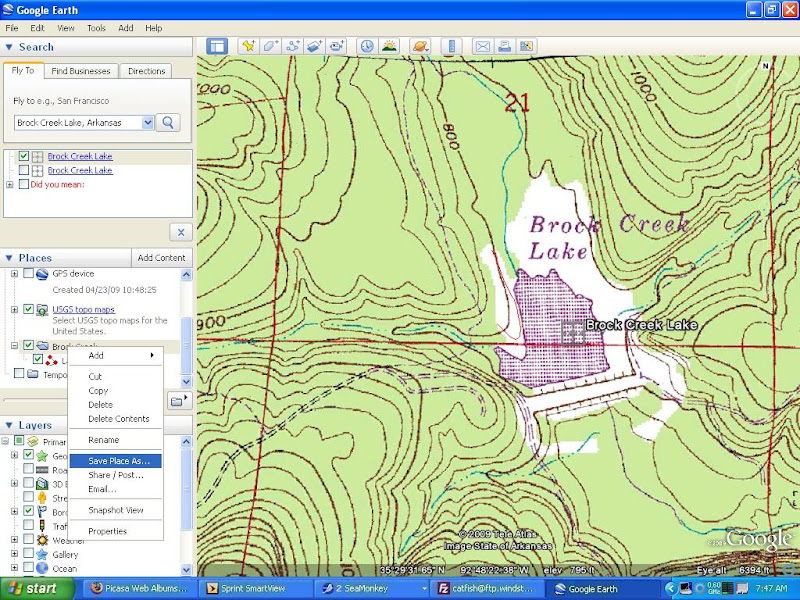Screen dimensions: 800x600
Task: Uncheck the first Brock Creek Lake result
Action: pos(24,156)
